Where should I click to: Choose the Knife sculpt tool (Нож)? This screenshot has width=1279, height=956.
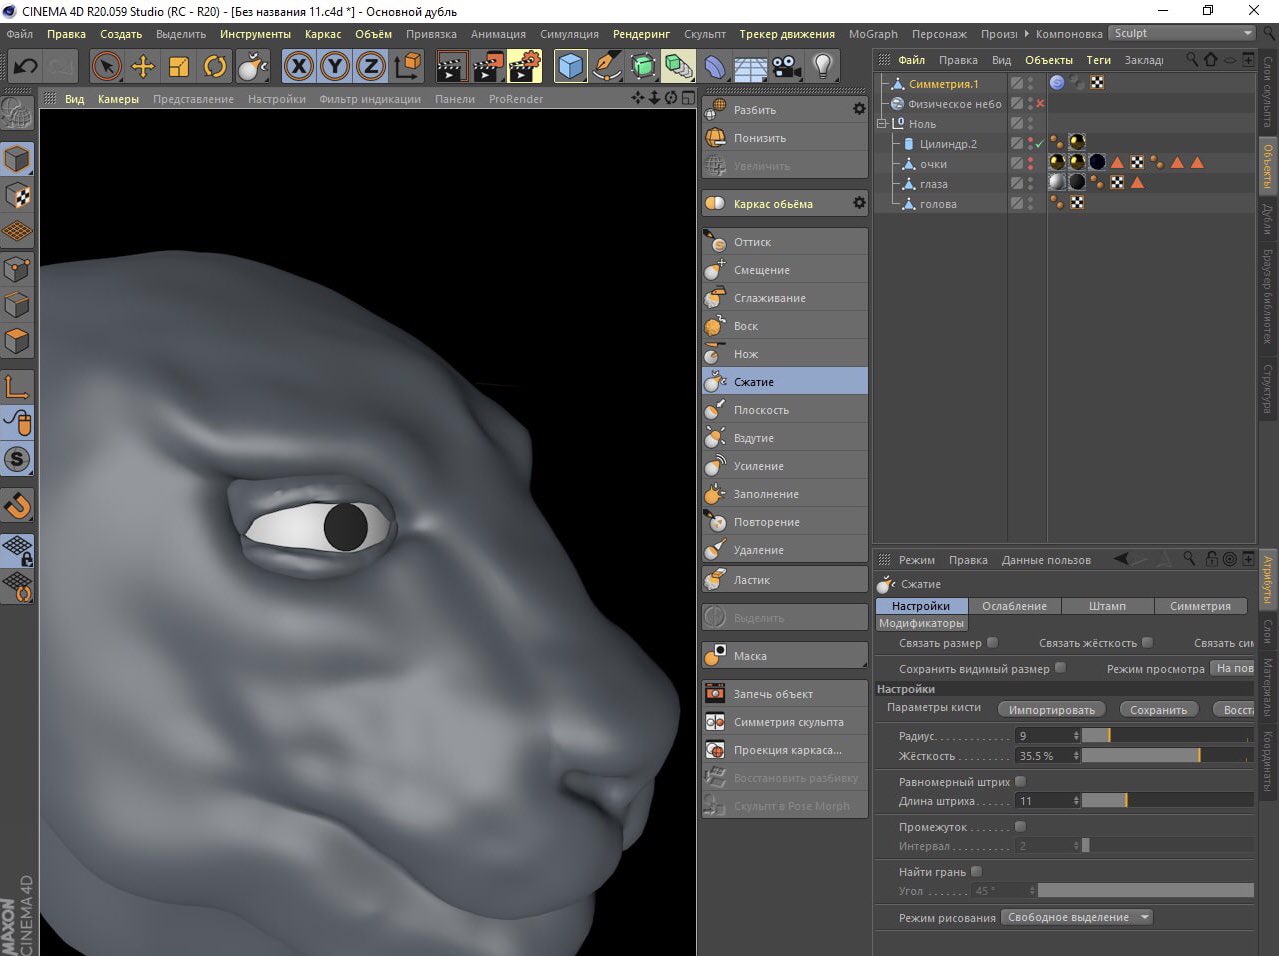[x=746, y=354]
